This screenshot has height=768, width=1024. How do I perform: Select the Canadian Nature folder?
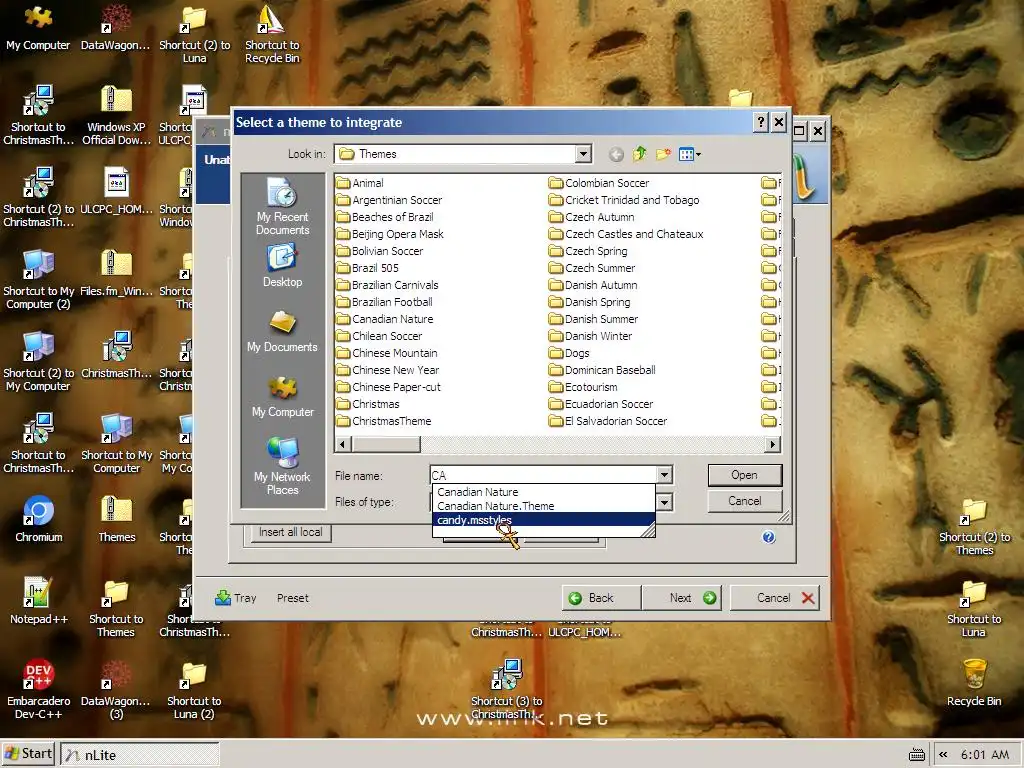click(x=385, y=319)
